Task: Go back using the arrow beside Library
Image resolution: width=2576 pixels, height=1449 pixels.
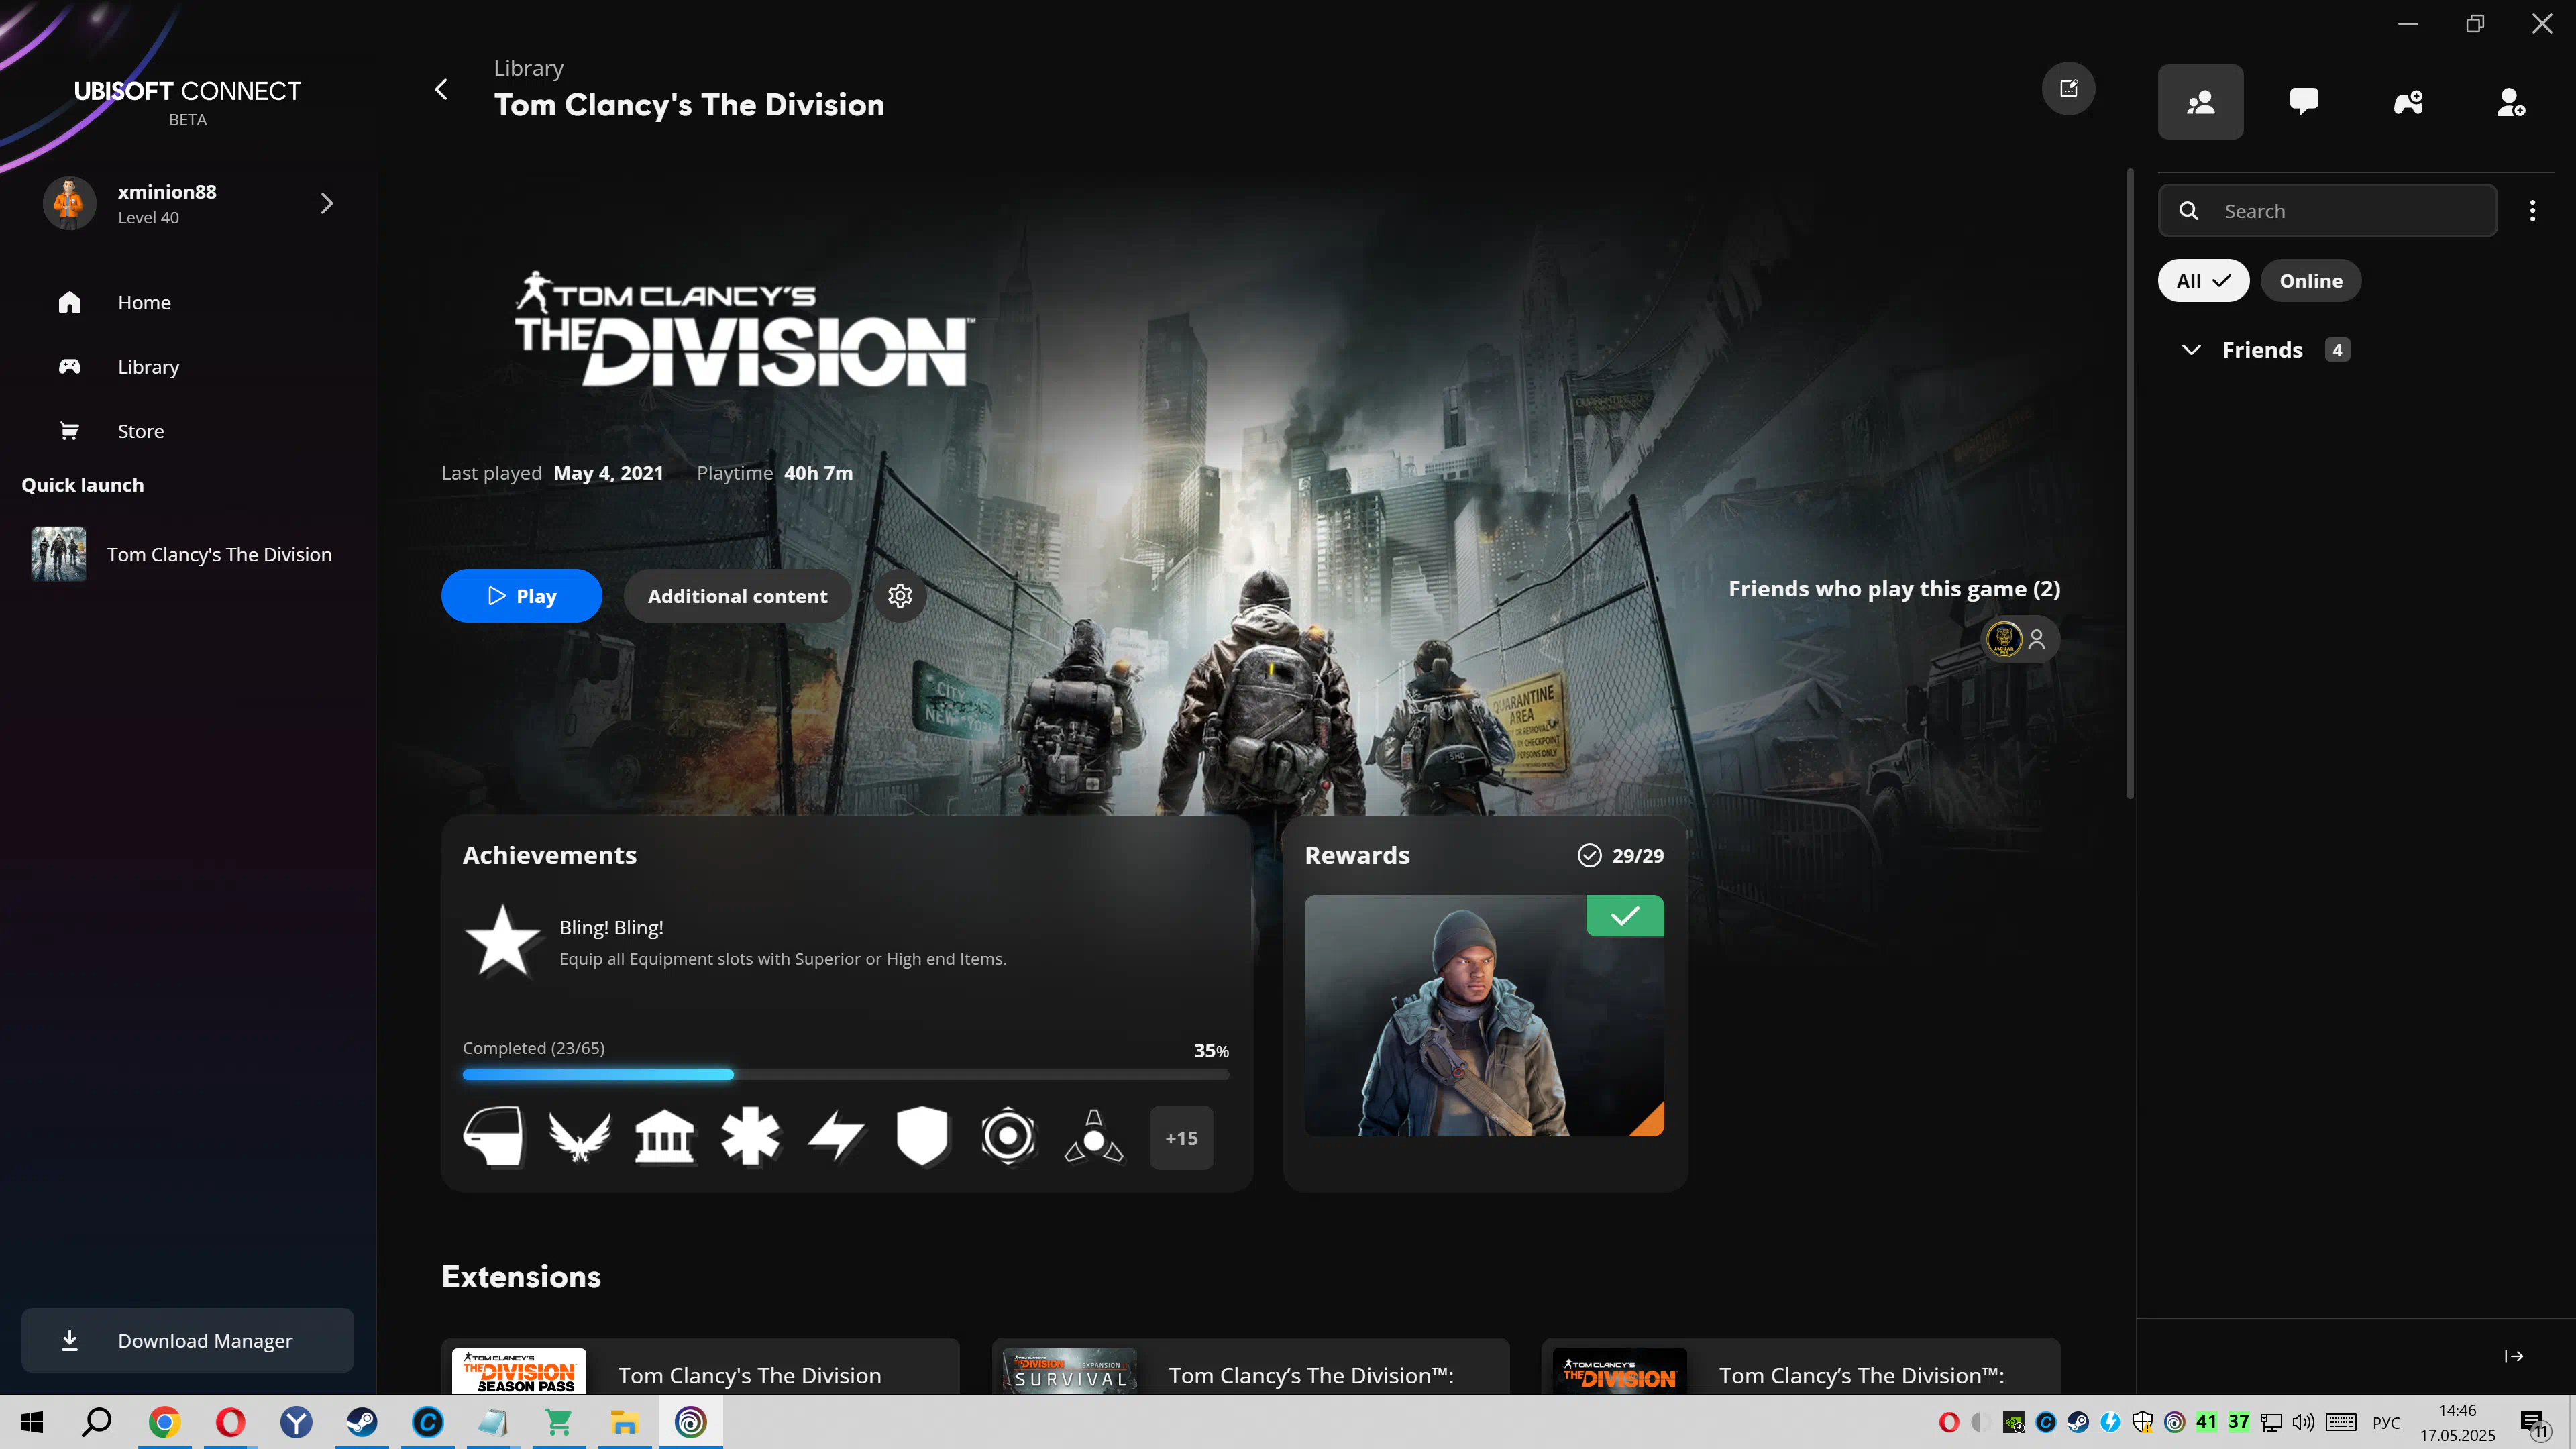Action: pyautogui.click(x=441, y=89)
